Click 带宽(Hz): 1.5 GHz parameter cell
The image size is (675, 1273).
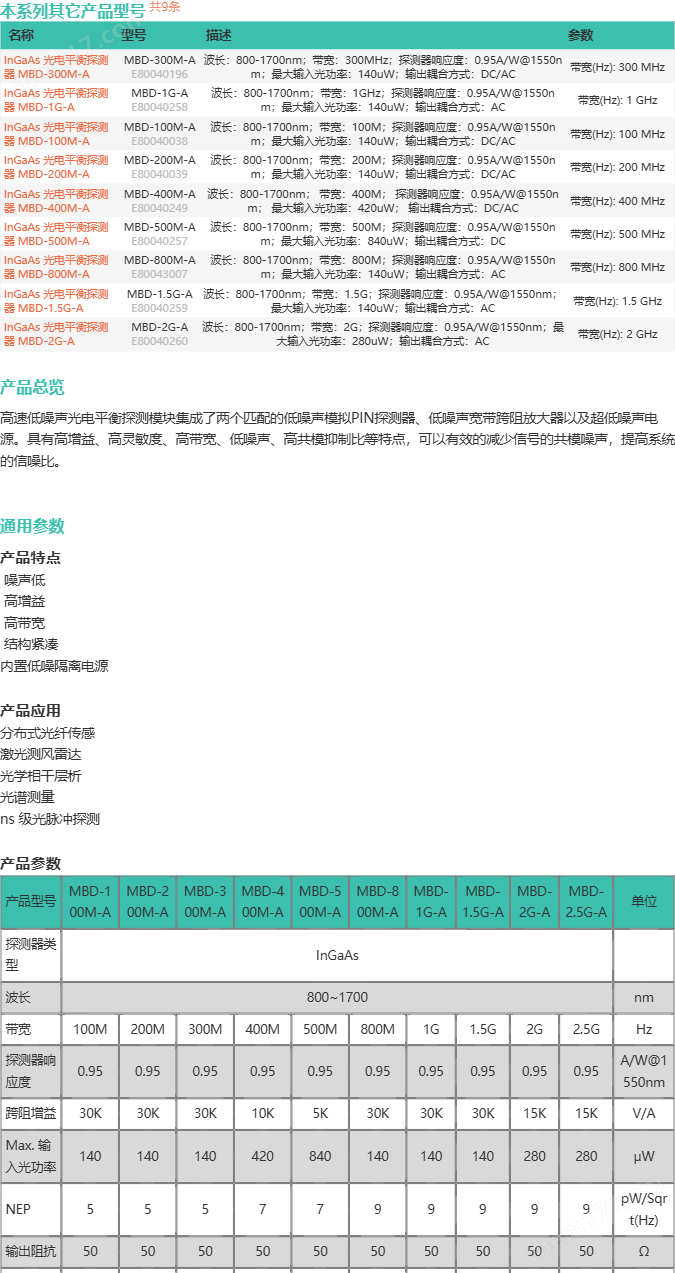click(617, 301)
